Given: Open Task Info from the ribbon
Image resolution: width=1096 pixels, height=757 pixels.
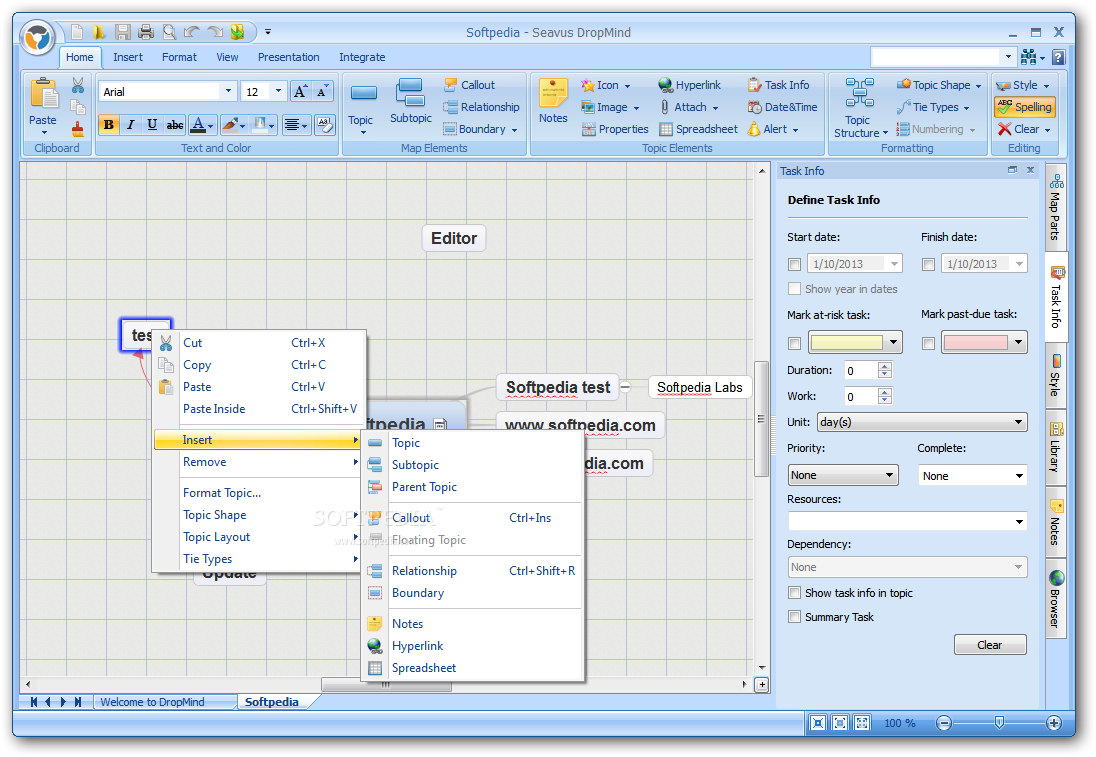Looking at the screenshot, I should (x=778, y=85).
